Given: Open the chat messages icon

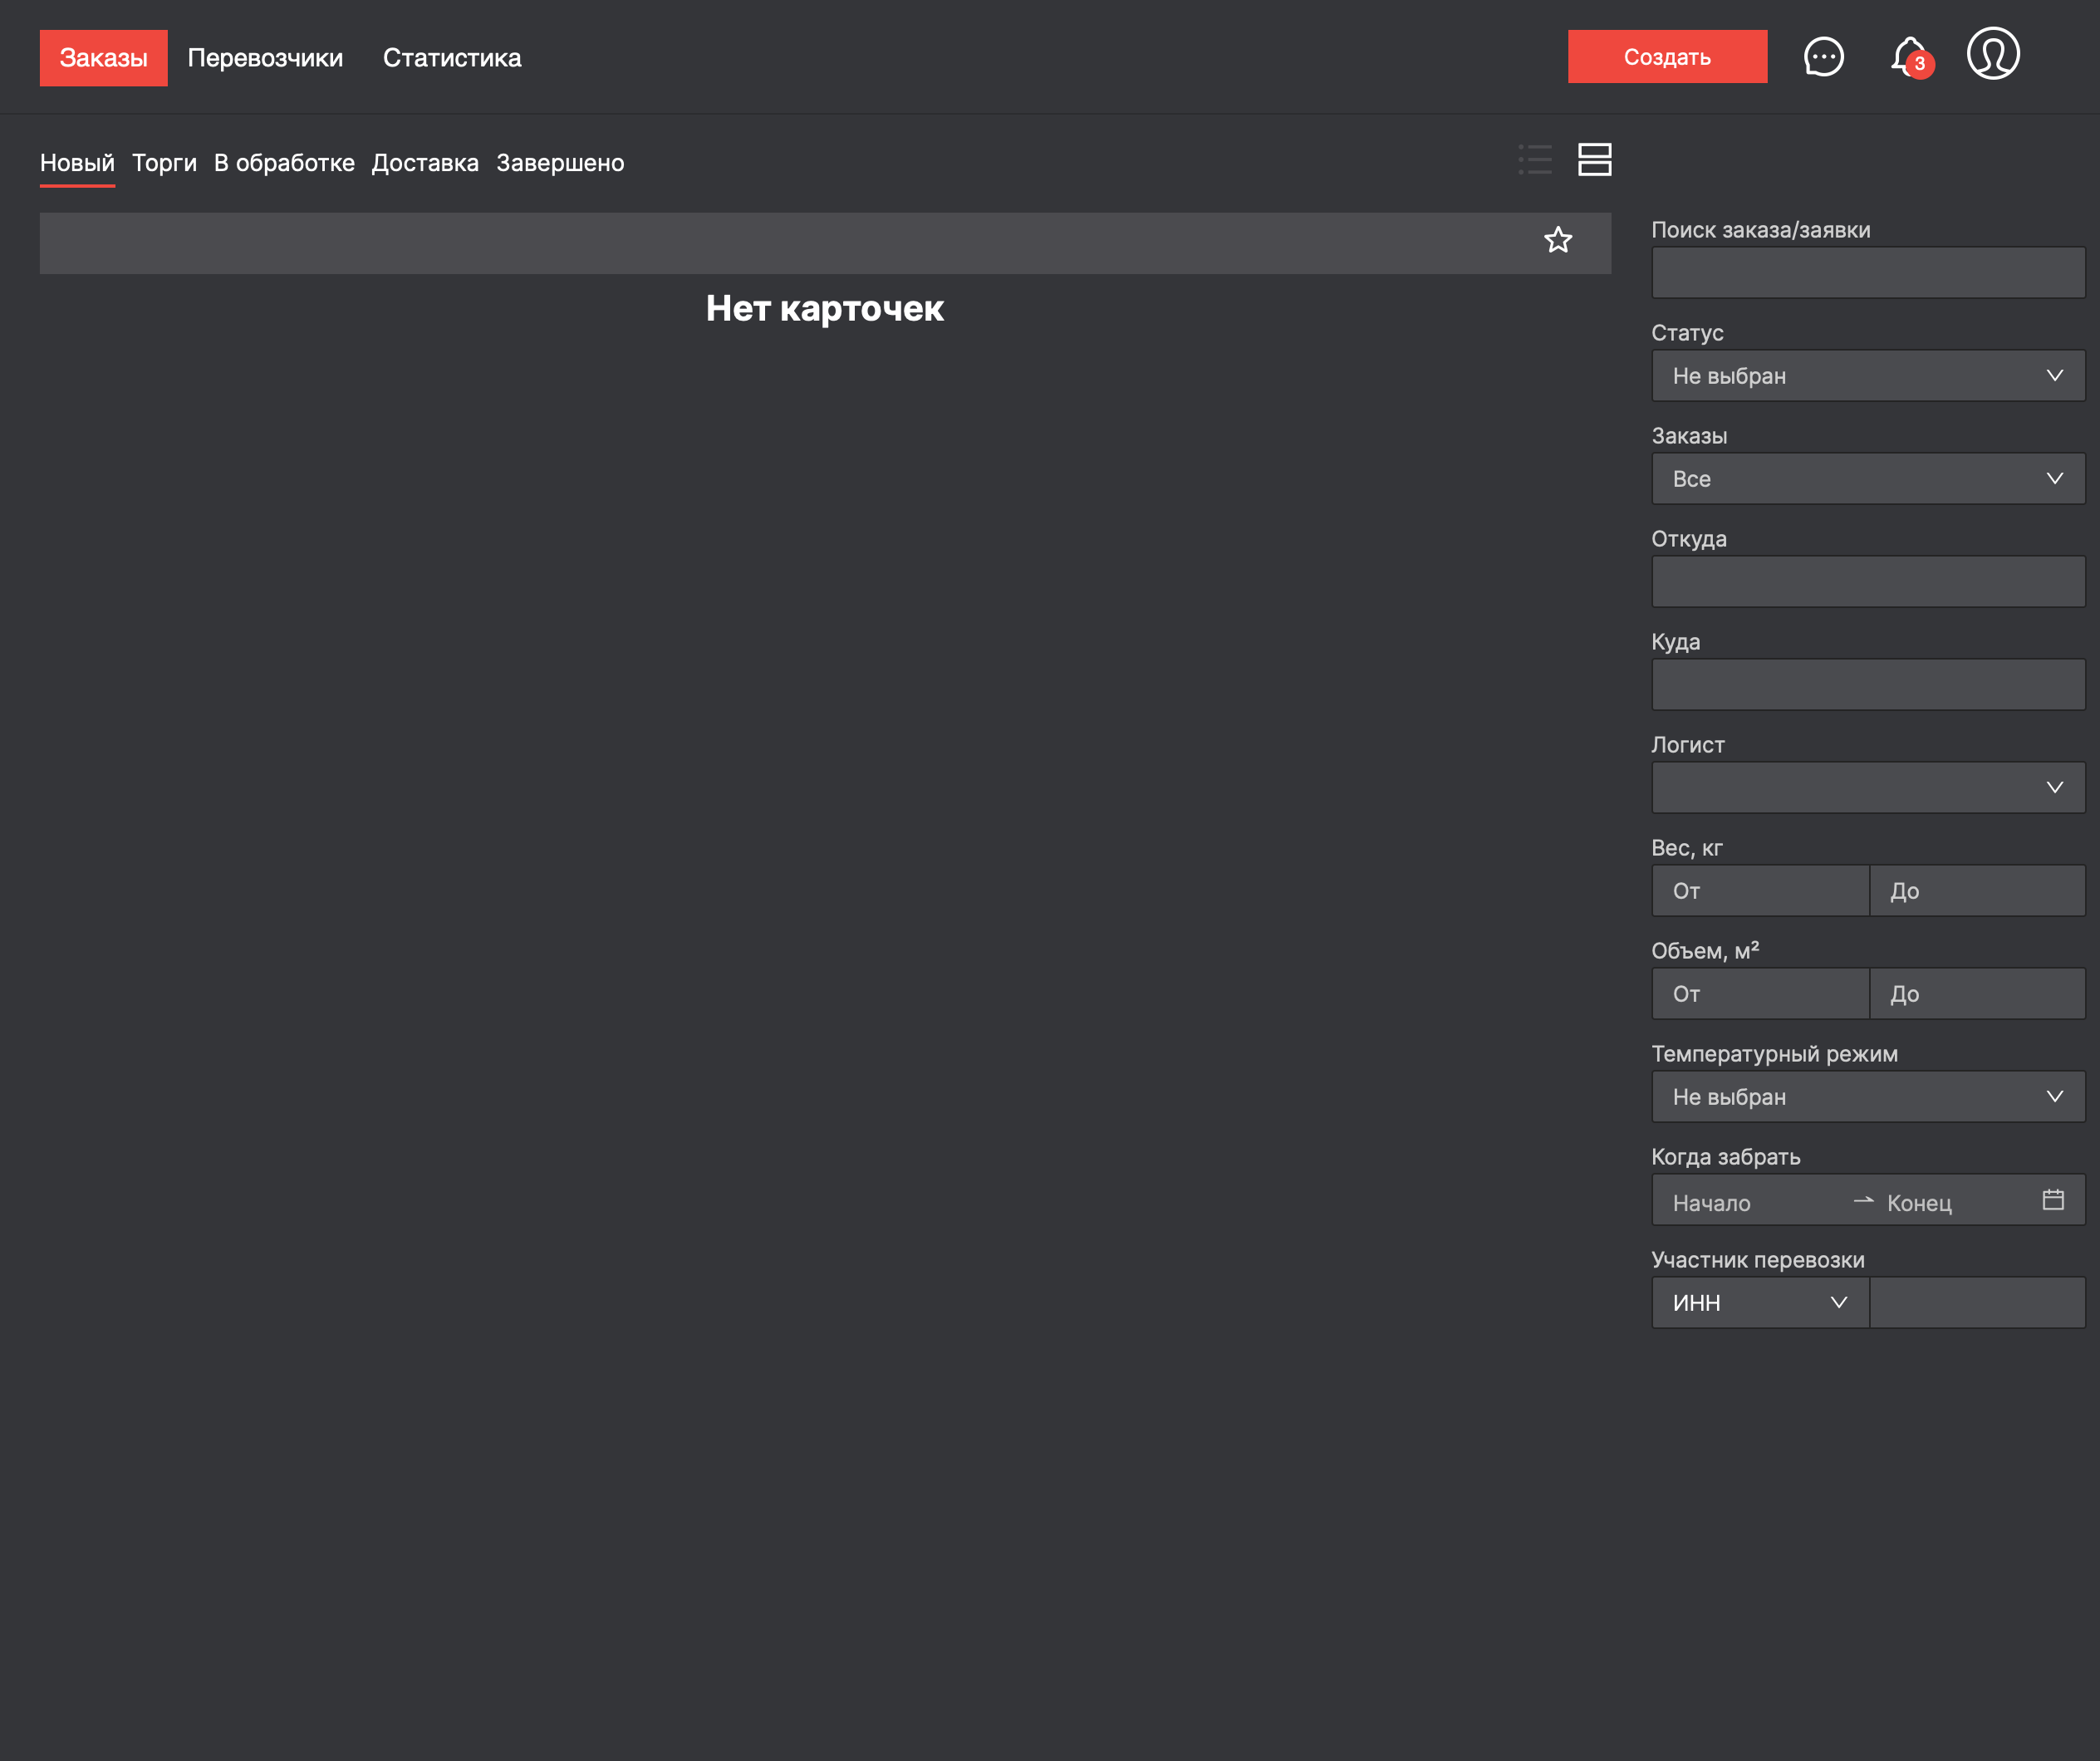Looking at the screenshot, I should coord(1823,57).
